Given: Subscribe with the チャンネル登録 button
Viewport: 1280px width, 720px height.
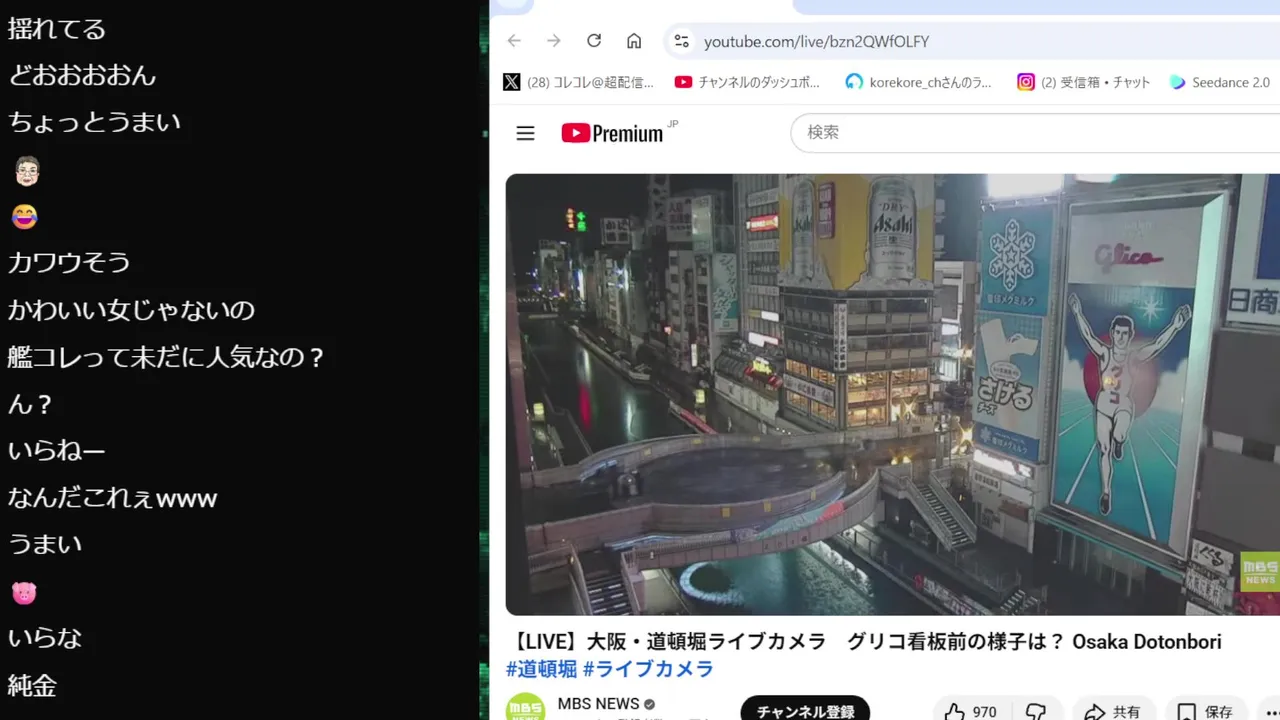Looking at the screenshot, I should coord(805,710).
